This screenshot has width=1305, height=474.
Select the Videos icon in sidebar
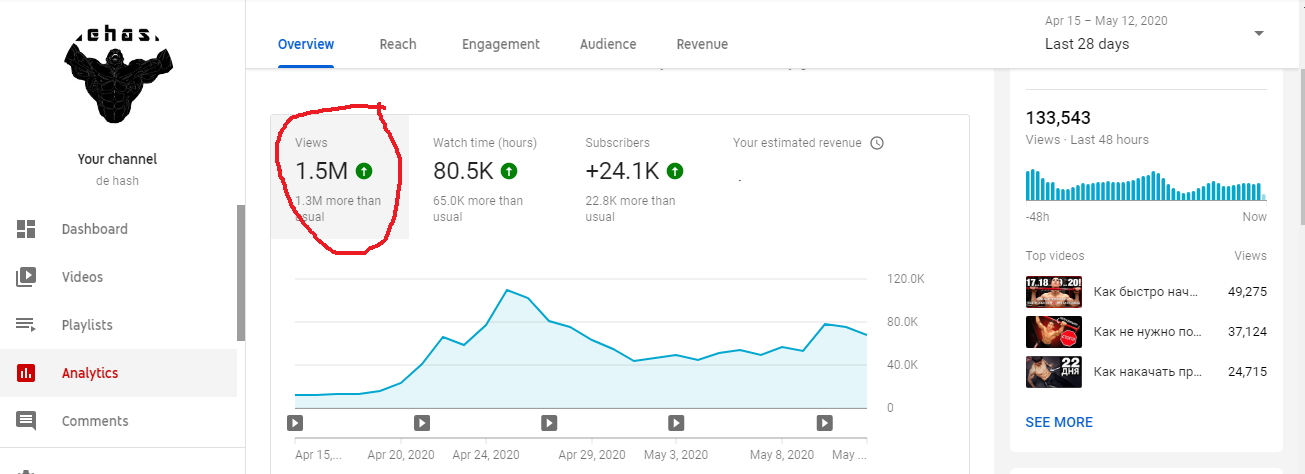click(26, 277)
